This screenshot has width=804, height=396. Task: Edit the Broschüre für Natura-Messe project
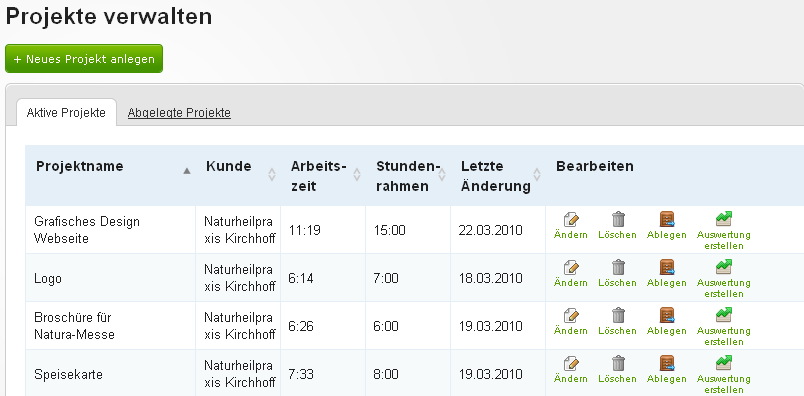pyautogui.click(x=571, y=315)
